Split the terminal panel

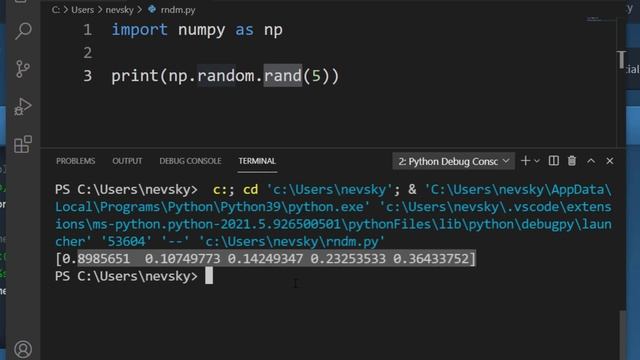point(553,161)
